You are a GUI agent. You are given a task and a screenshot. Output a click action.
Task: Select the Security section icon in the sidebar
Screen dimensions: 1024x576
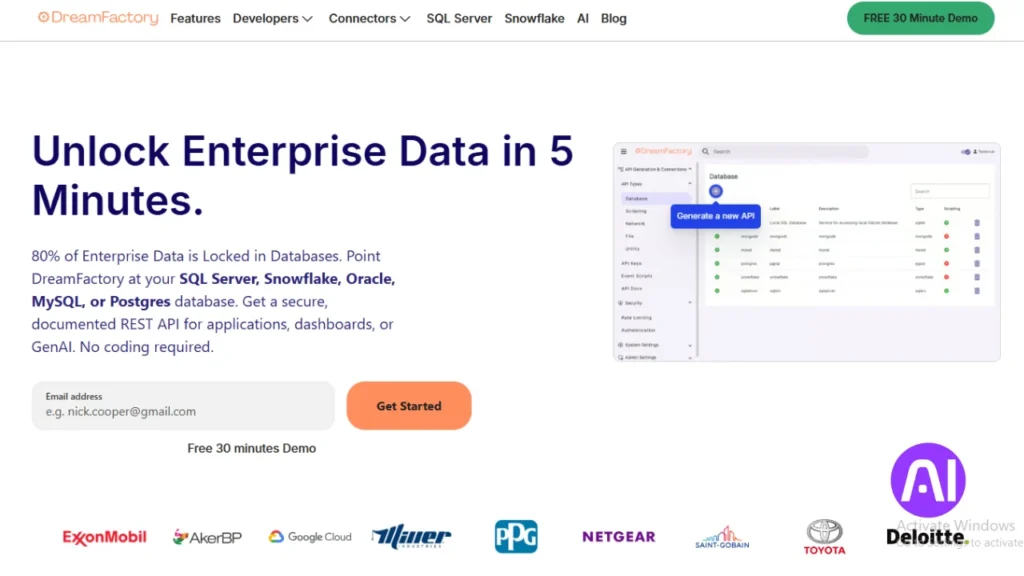621,303
